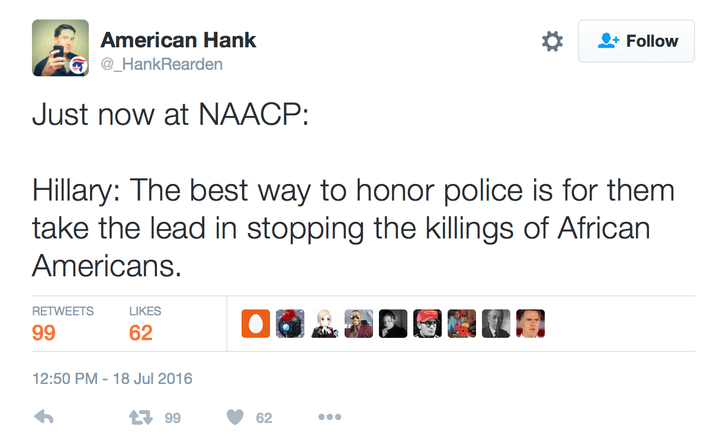This screenshot has width=720, height=439.
Task: Click the gear settings icon
Action: [x=552, y=41]
